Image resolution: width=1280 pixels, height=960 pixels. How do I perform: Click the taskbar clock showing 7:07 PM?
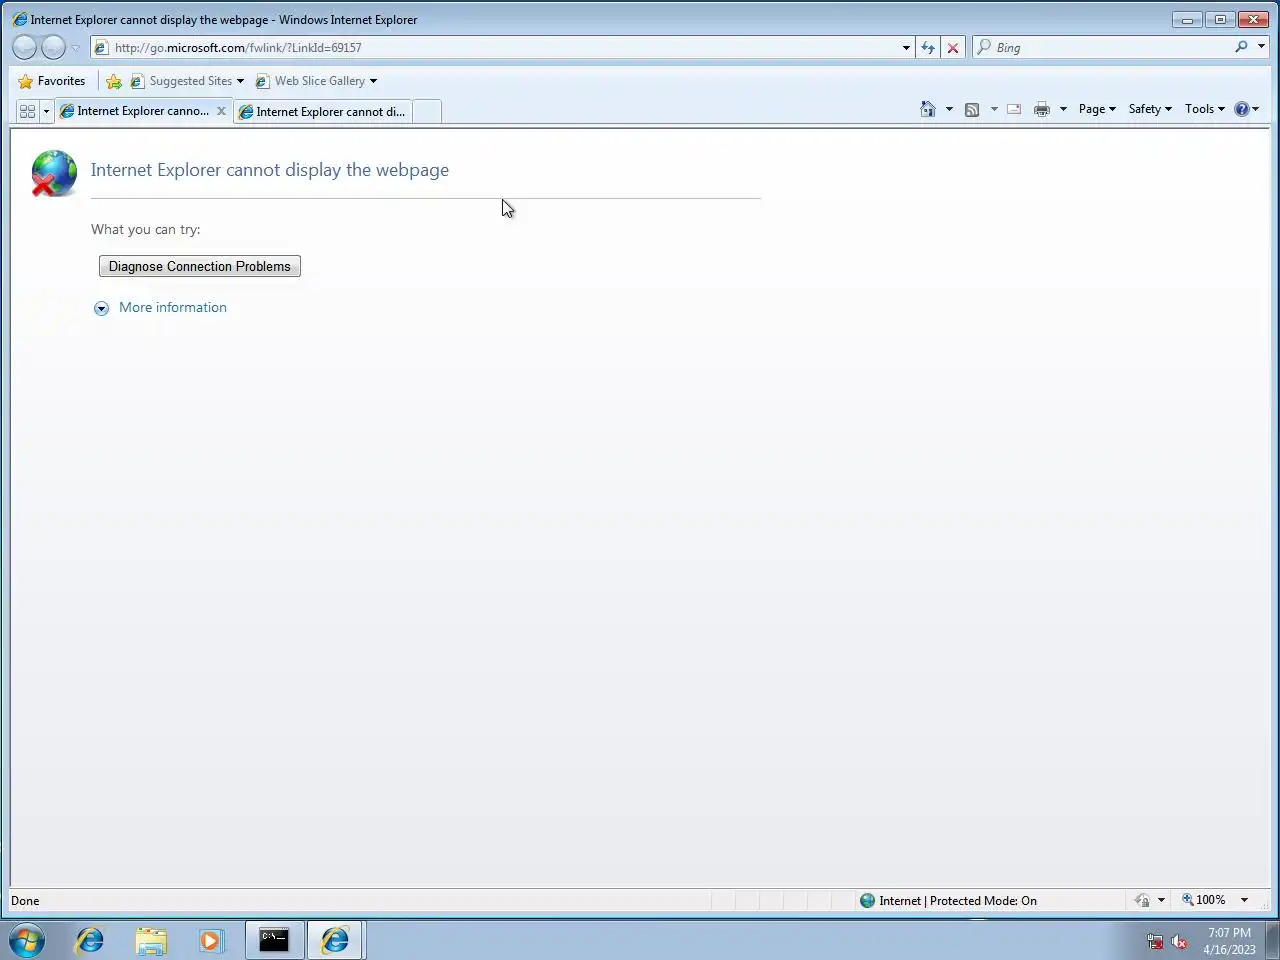pyautogui.click(x=1229, y=941)
